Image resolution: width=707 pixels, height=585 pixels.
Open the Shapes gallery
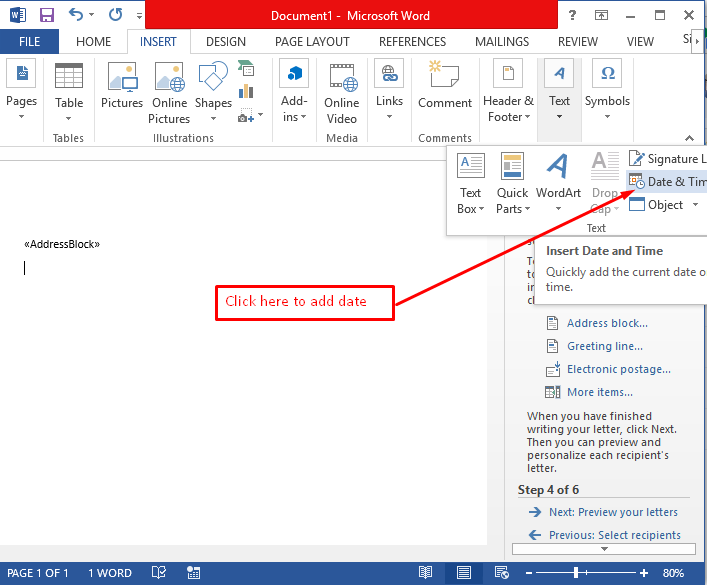213,92
